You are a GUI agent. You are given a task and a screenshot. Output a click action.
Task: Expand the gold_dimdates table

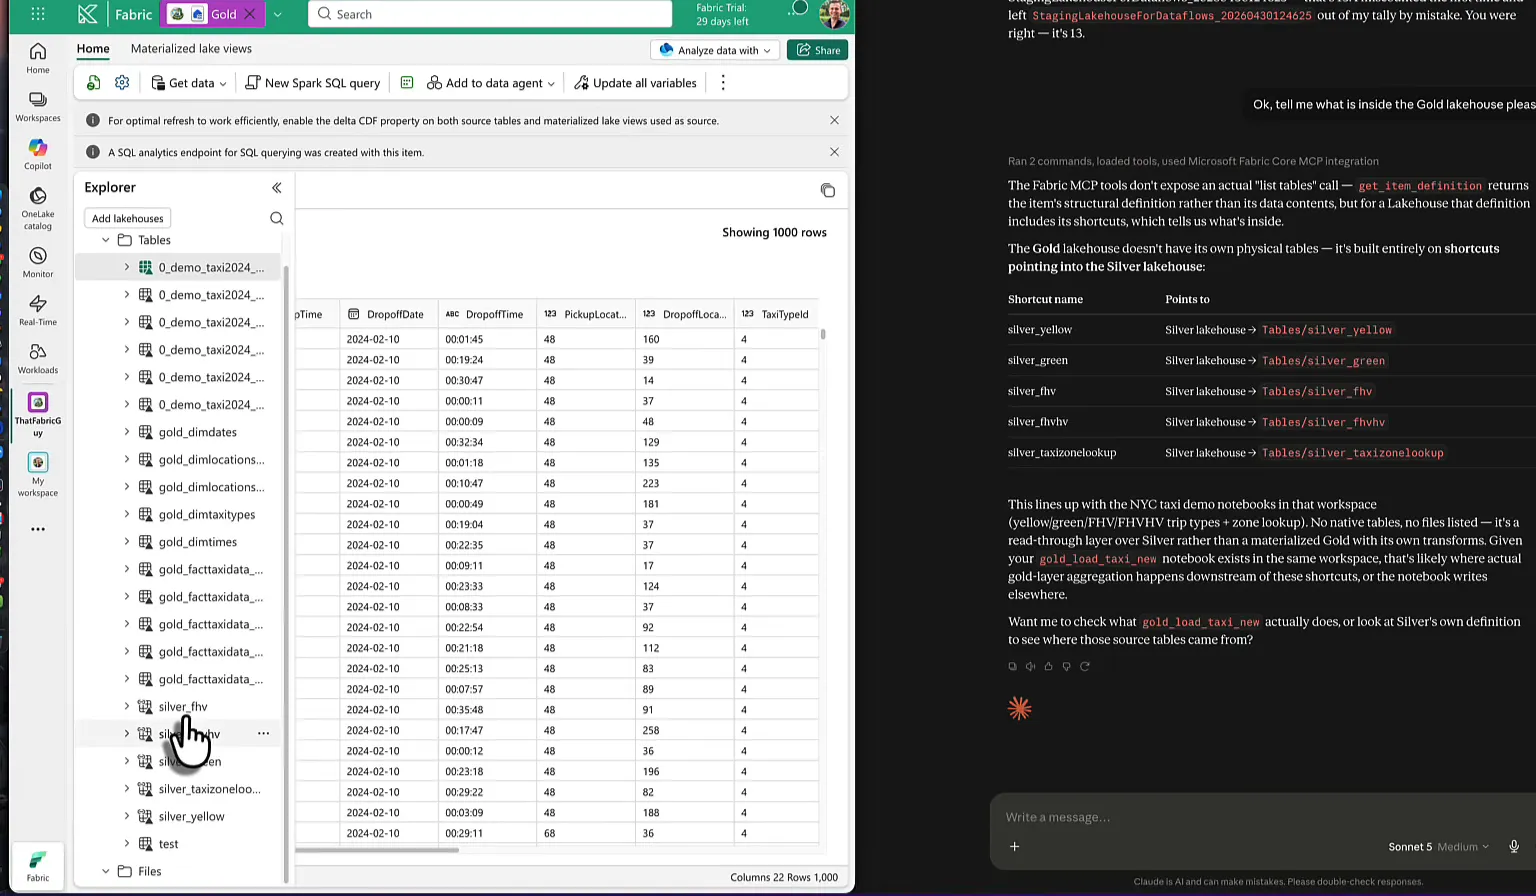(x=126, y=432)
